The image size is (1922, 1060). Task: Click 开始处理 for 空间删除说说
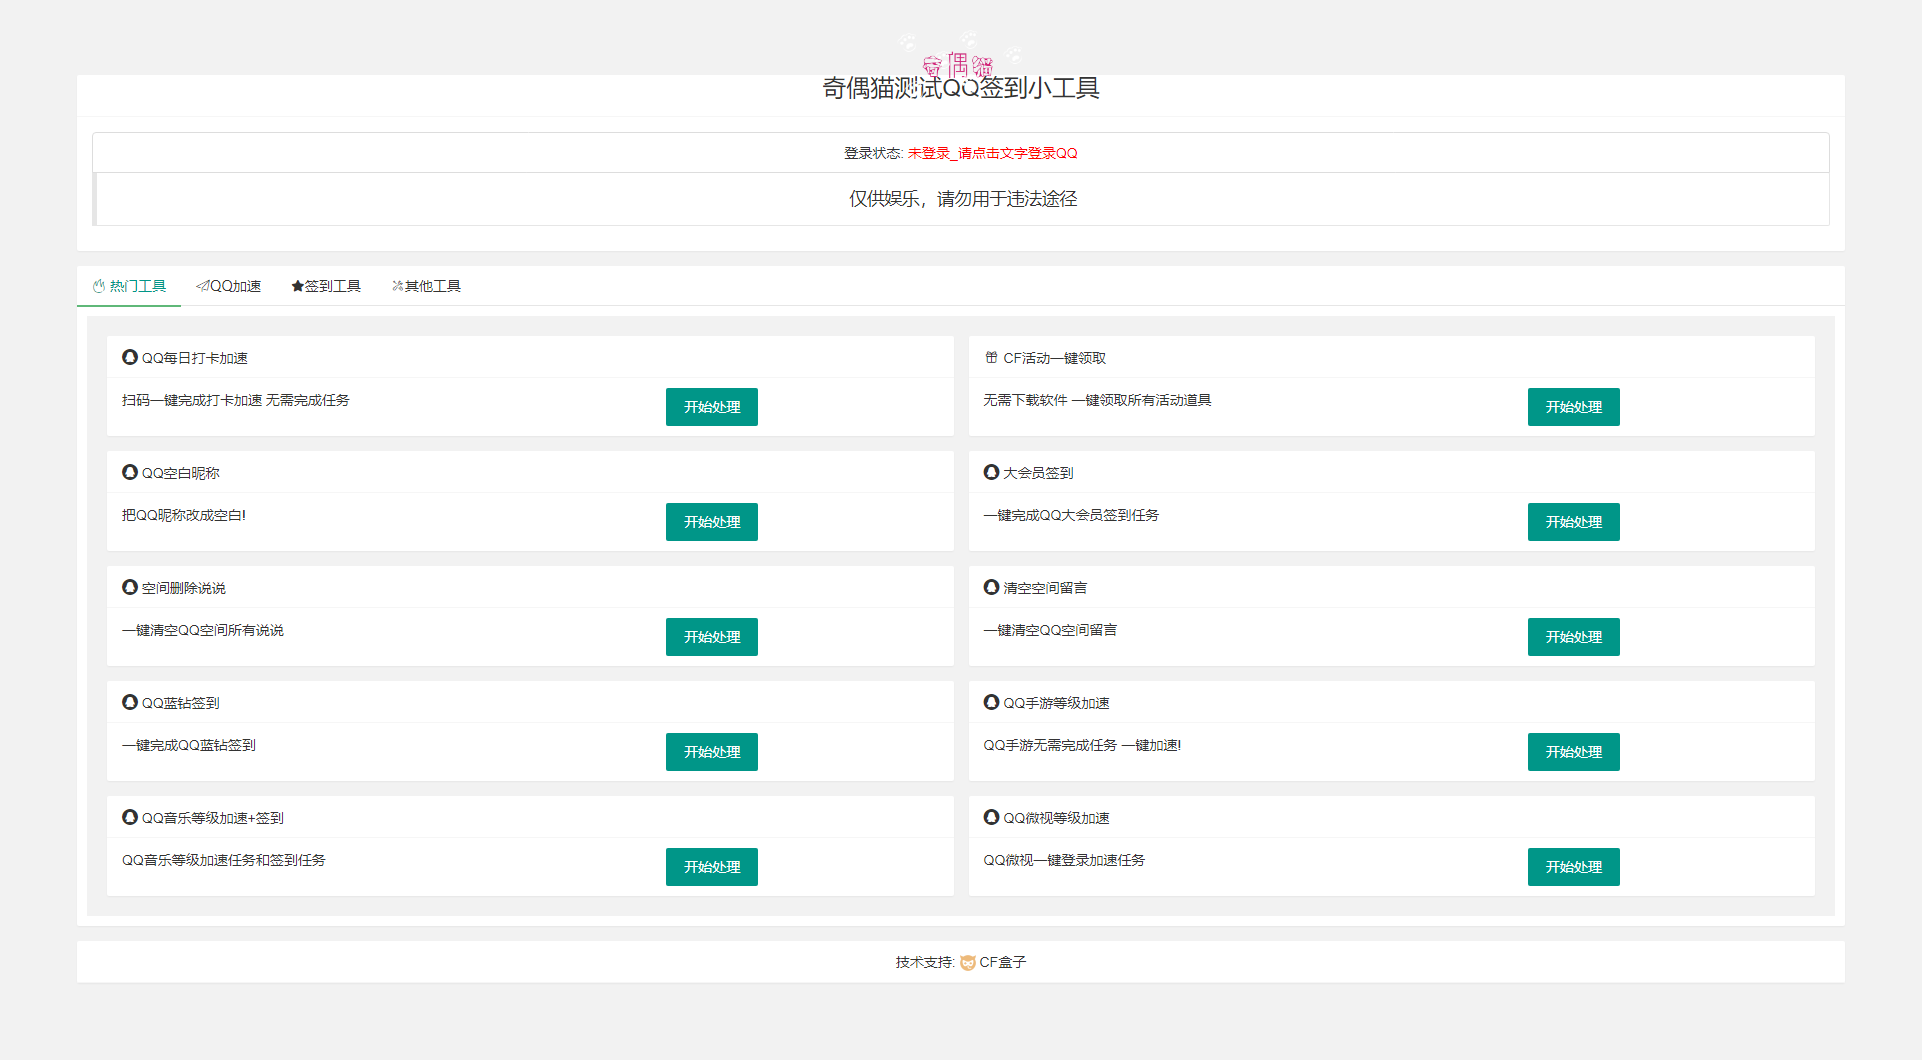712,637
